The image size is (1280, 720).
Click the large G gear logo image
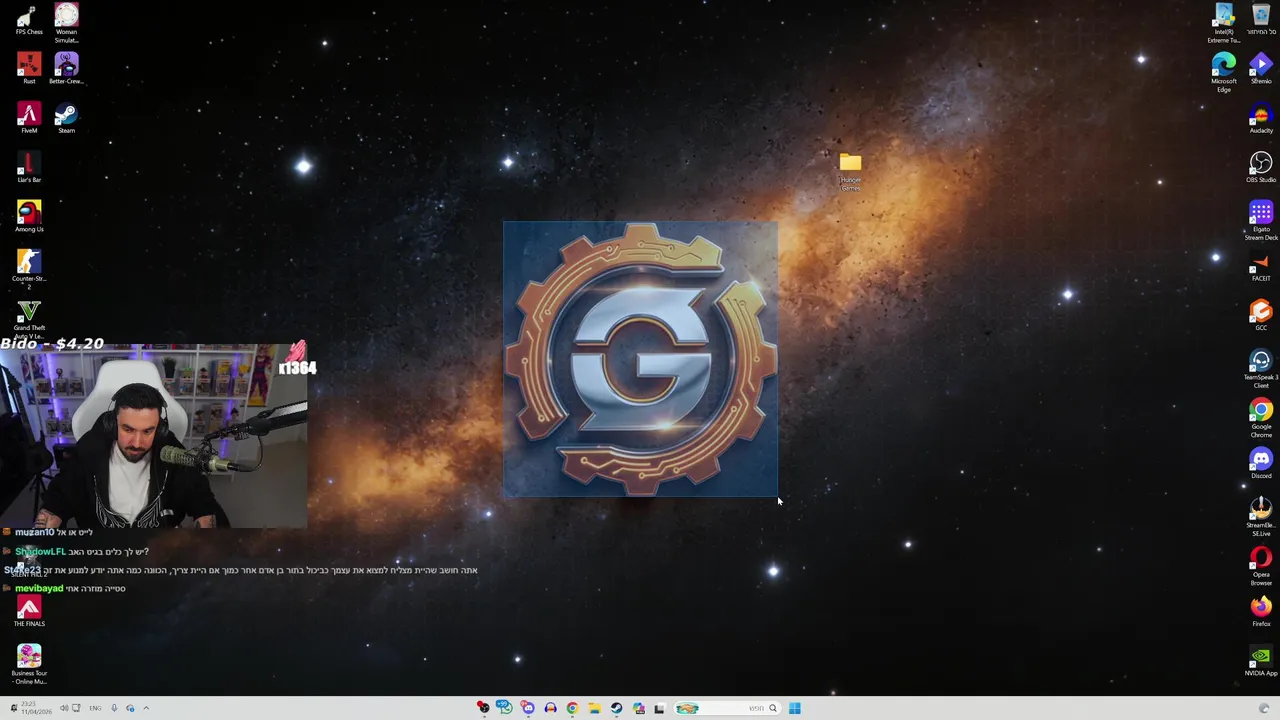[640, 359]
